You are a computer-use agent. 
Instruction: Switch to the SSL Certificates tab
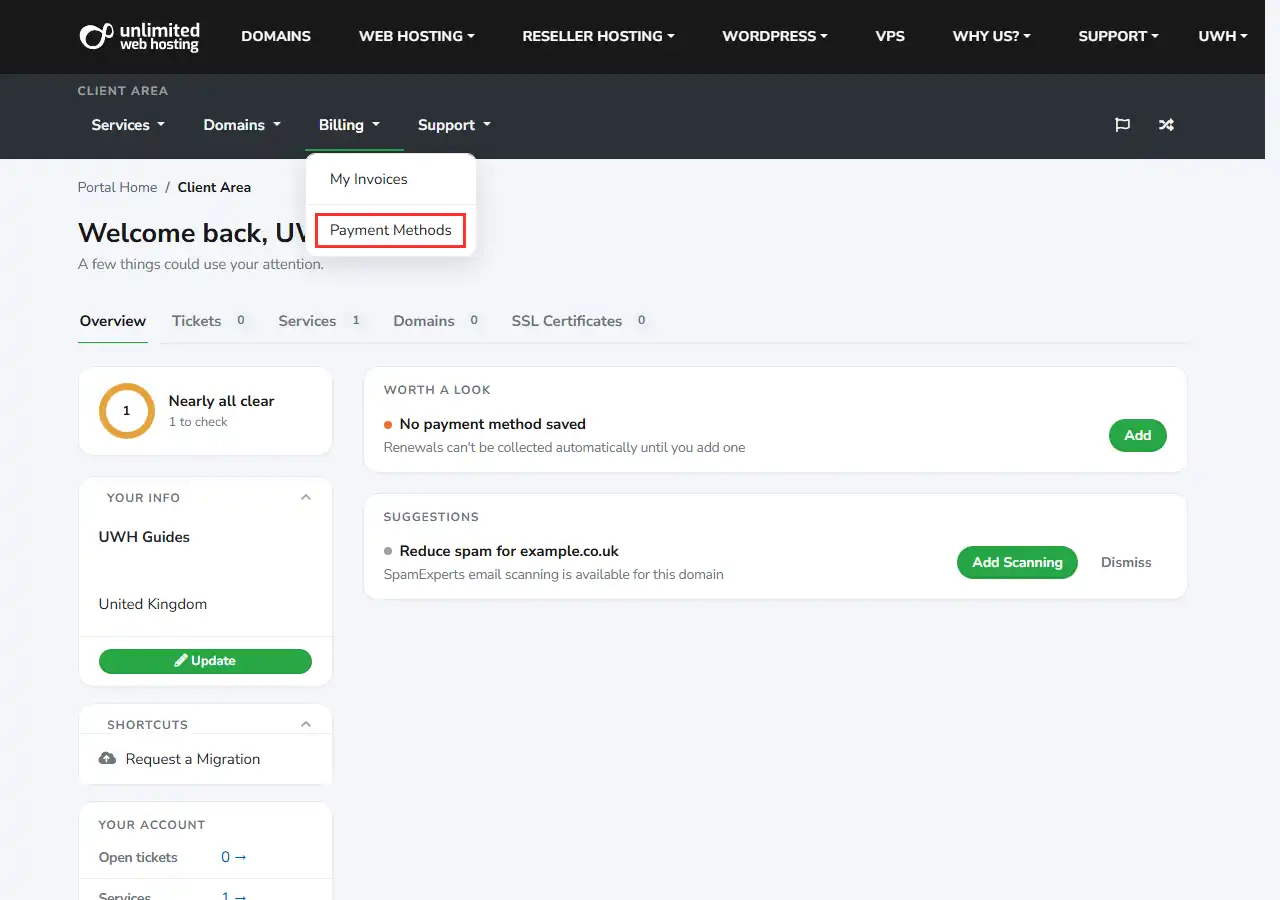[580, 321]
